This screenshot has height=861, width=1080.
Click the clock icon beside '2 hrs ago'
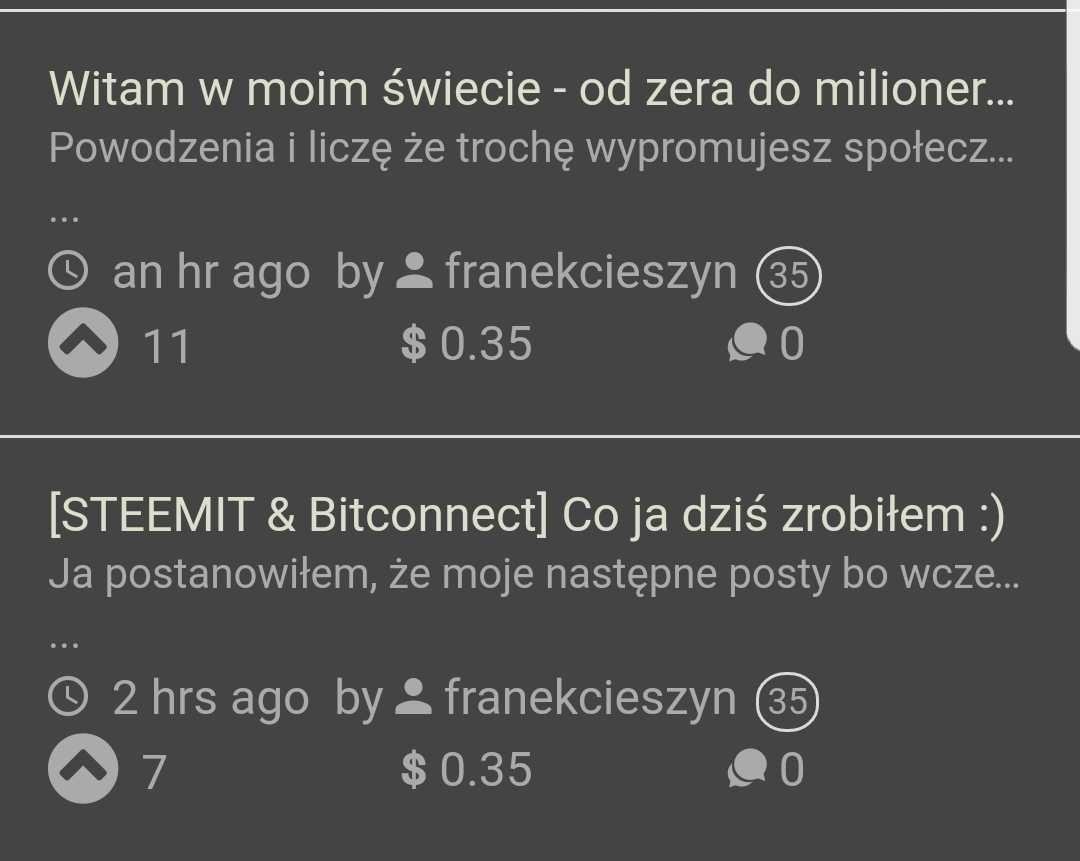coord(68,696)
